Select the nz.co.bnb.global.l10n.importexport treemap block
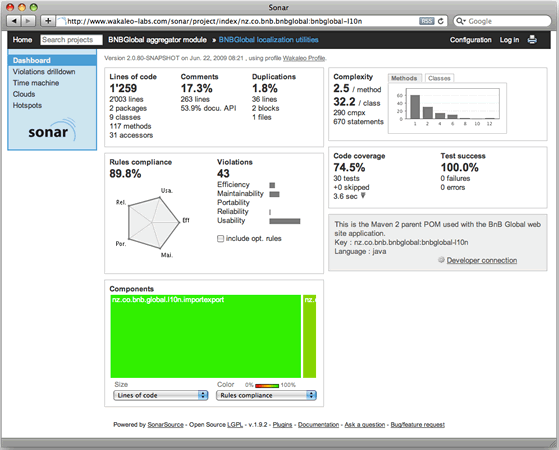559x450 pixels. point(206,336)
